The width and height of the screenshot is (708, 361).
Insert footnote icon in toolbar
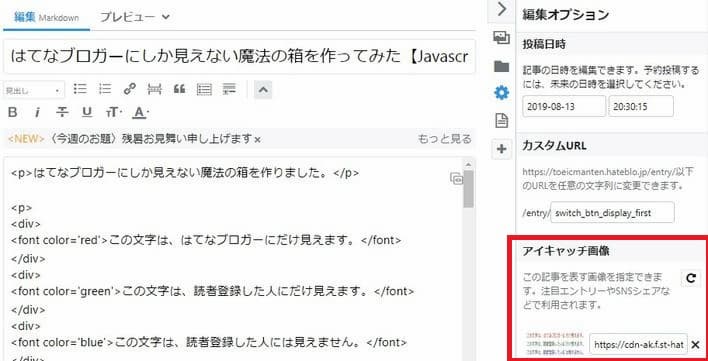click(x=229, y=89)
